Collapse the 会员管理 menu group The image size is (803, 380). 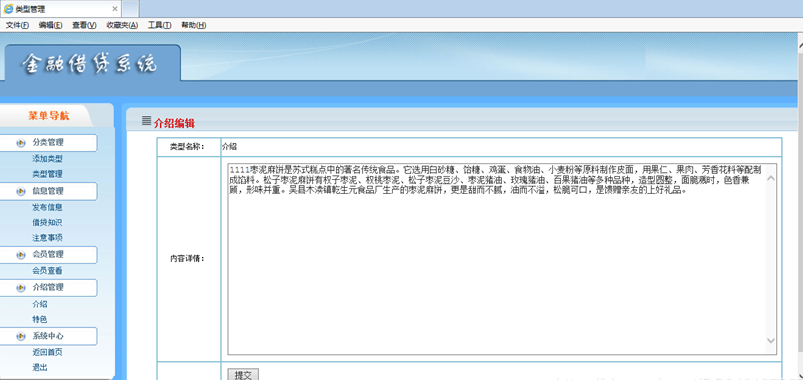48,255
